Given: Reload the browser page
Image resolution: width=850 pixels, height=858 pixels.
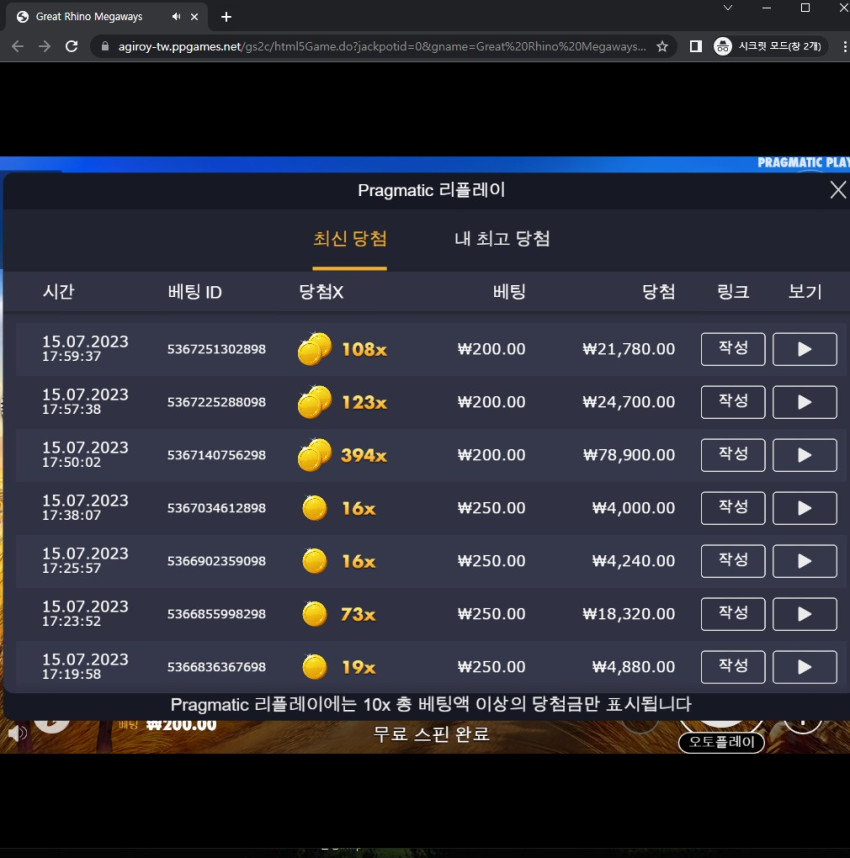Looking at the screenshot, I should (x=72, y=47).
